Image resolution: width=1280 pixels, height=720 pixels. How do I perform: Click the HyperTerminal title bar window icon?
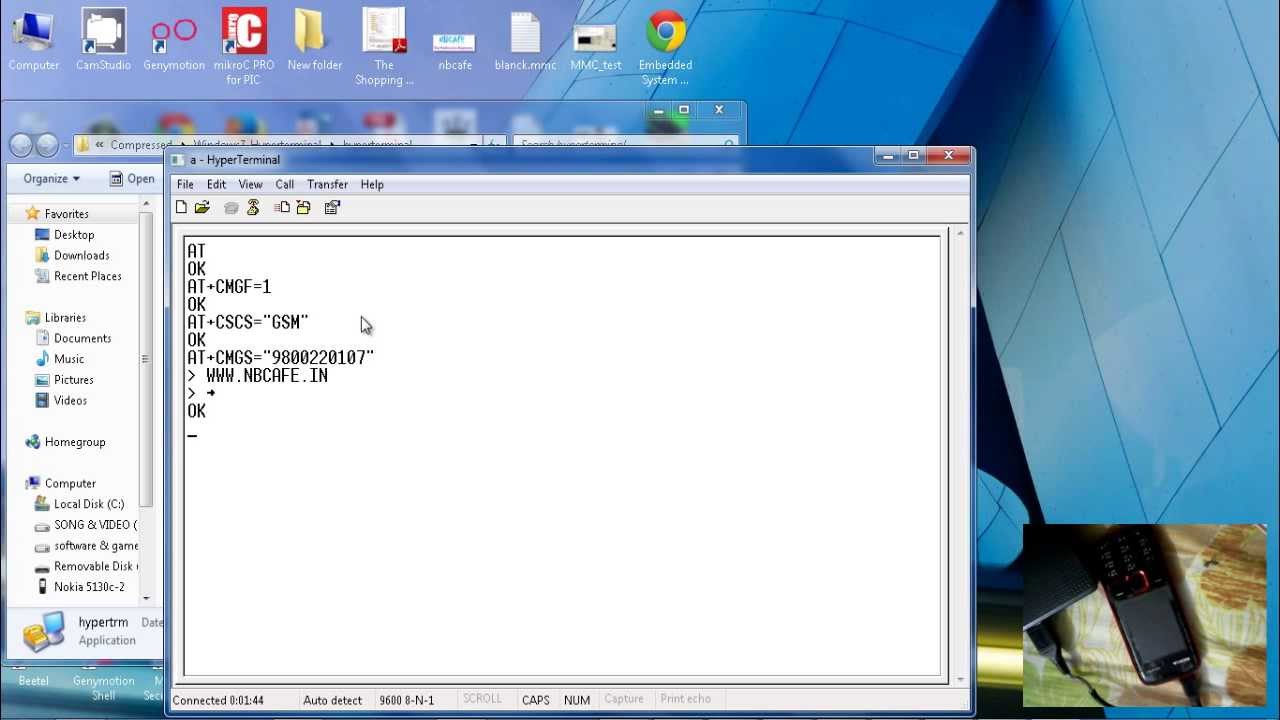pyautogui.click(x=178, y=160)
